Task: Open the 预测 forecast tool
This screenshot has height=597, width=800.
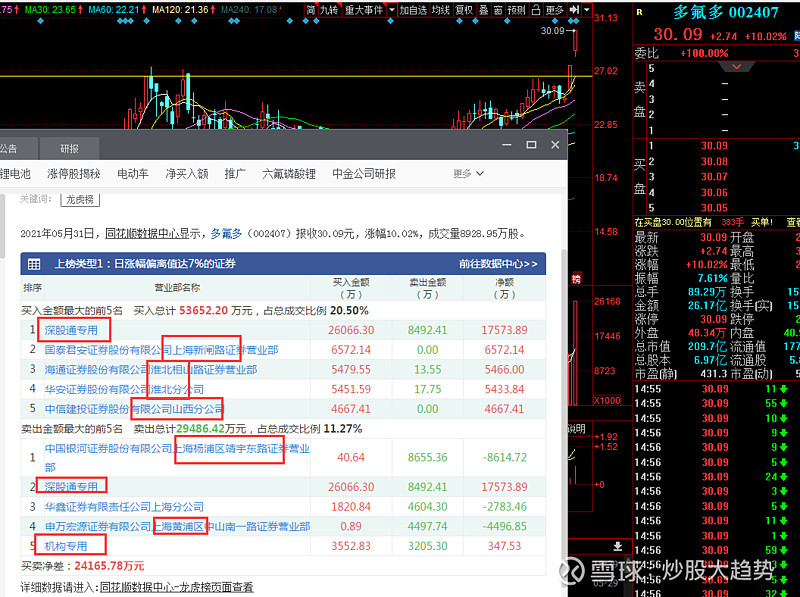Action: pos(516,10)
